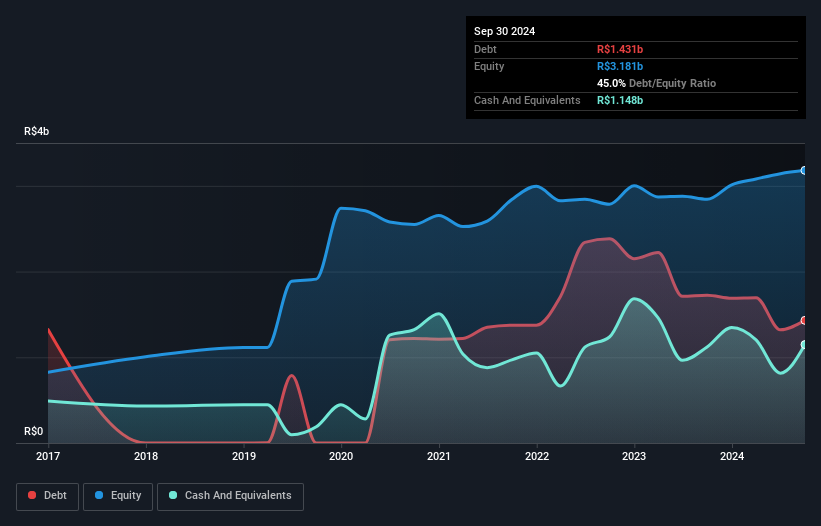
Task: Toggle the Equity legend button
Action: (118, 496)
